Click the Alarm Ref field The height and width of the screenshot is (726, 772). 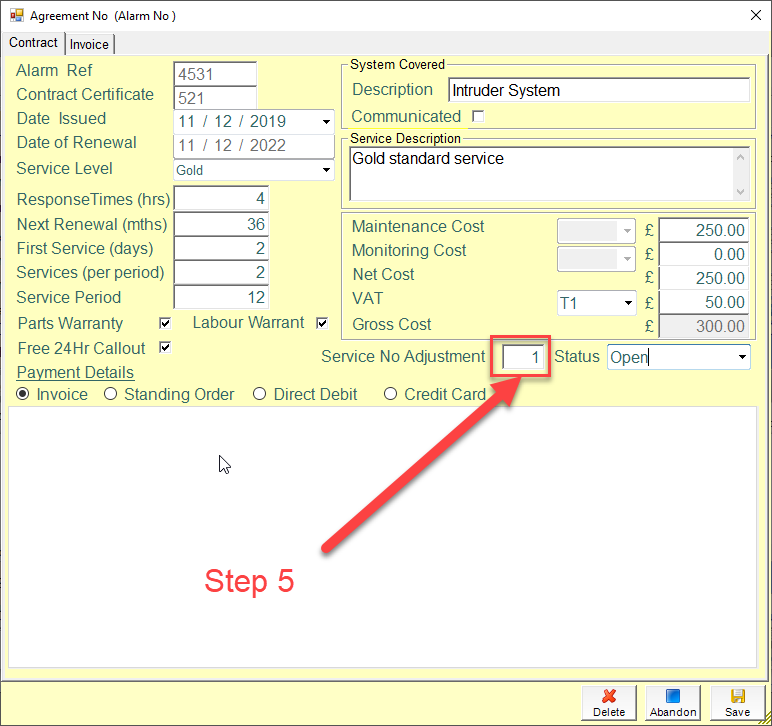click(215, 74)
